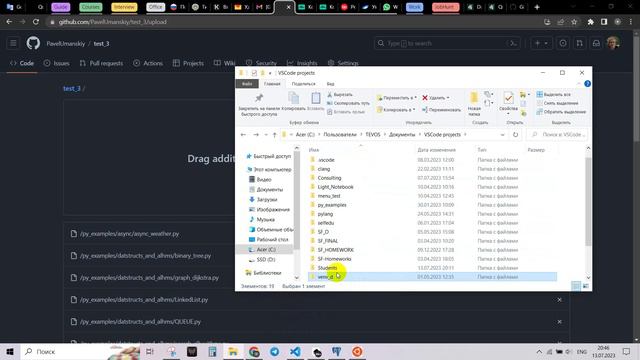This screenshot has height=360, width=640.
Task: Click Пользователи in the address breadcrumb
Action: pyautogui.click(x=340, y=135)
